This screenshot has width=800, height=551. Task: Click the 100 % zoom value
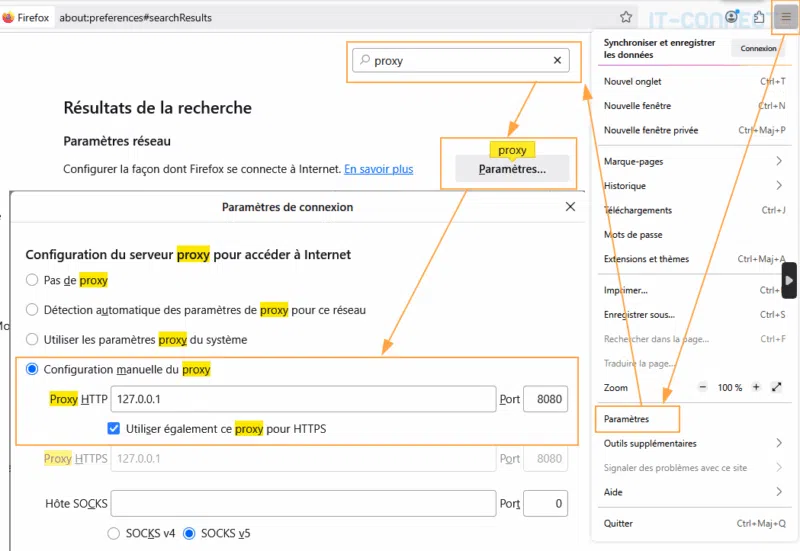click(730, 388)
